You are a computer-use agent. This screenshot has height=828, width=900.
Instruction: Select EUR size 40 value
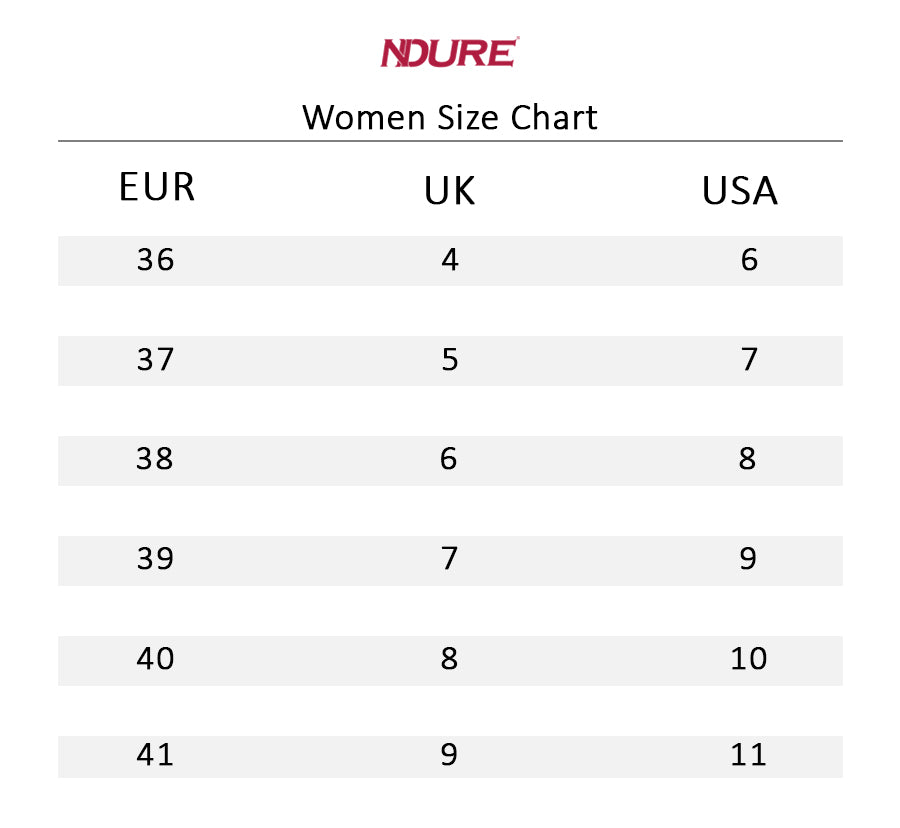pyautogui.click(x=155, y=659)
